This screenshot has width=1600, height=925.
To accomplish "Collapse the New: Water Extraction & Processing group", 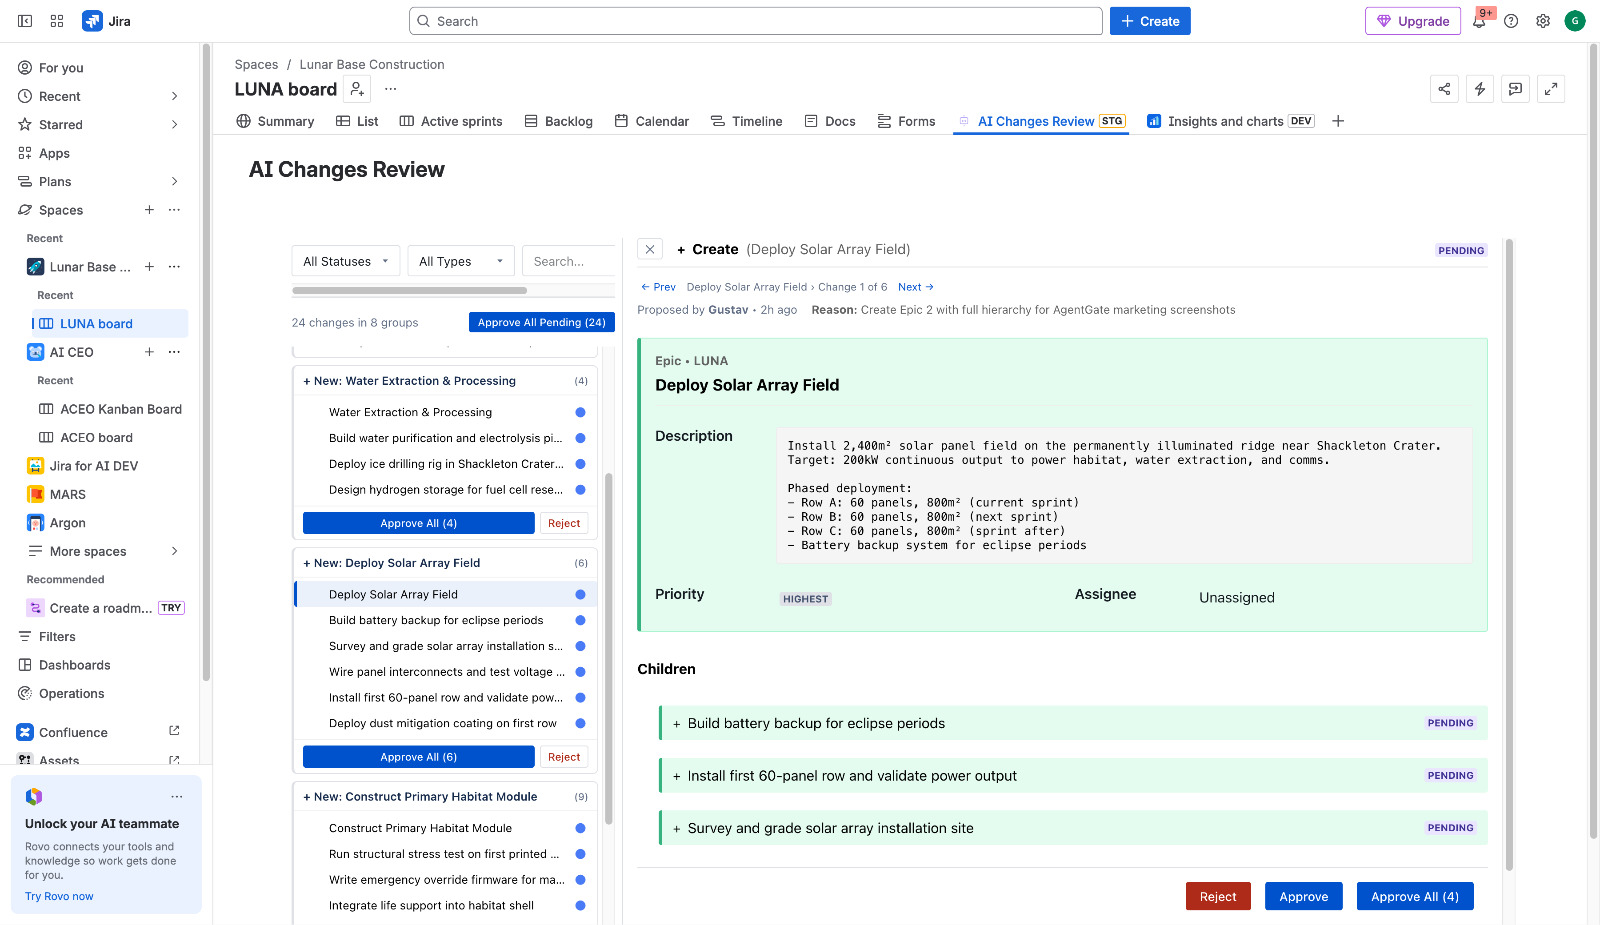I will coord(445,381).
